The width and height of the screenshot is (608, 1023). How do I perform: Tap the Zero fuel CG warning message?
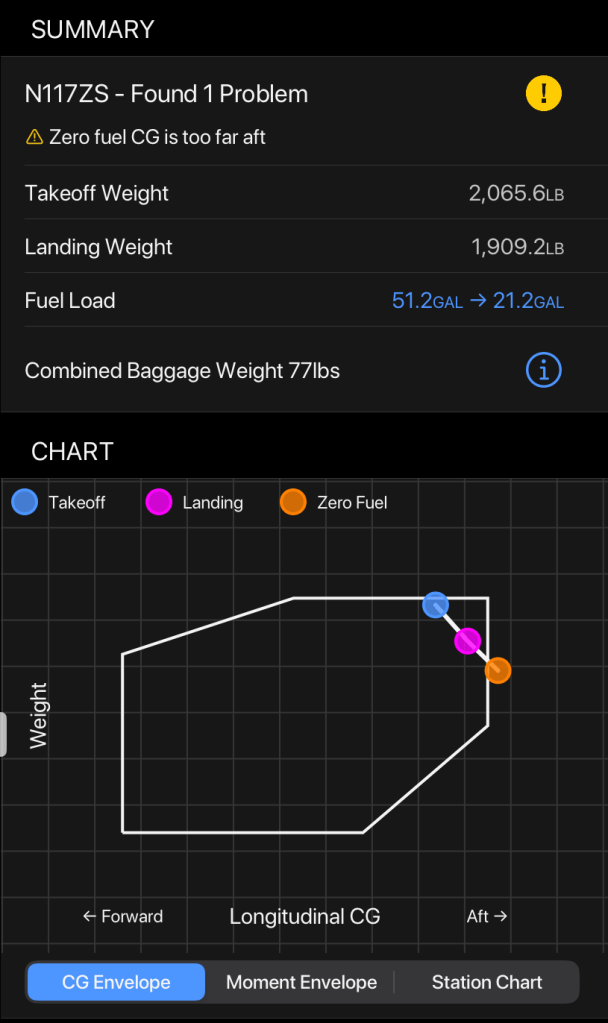157,138
